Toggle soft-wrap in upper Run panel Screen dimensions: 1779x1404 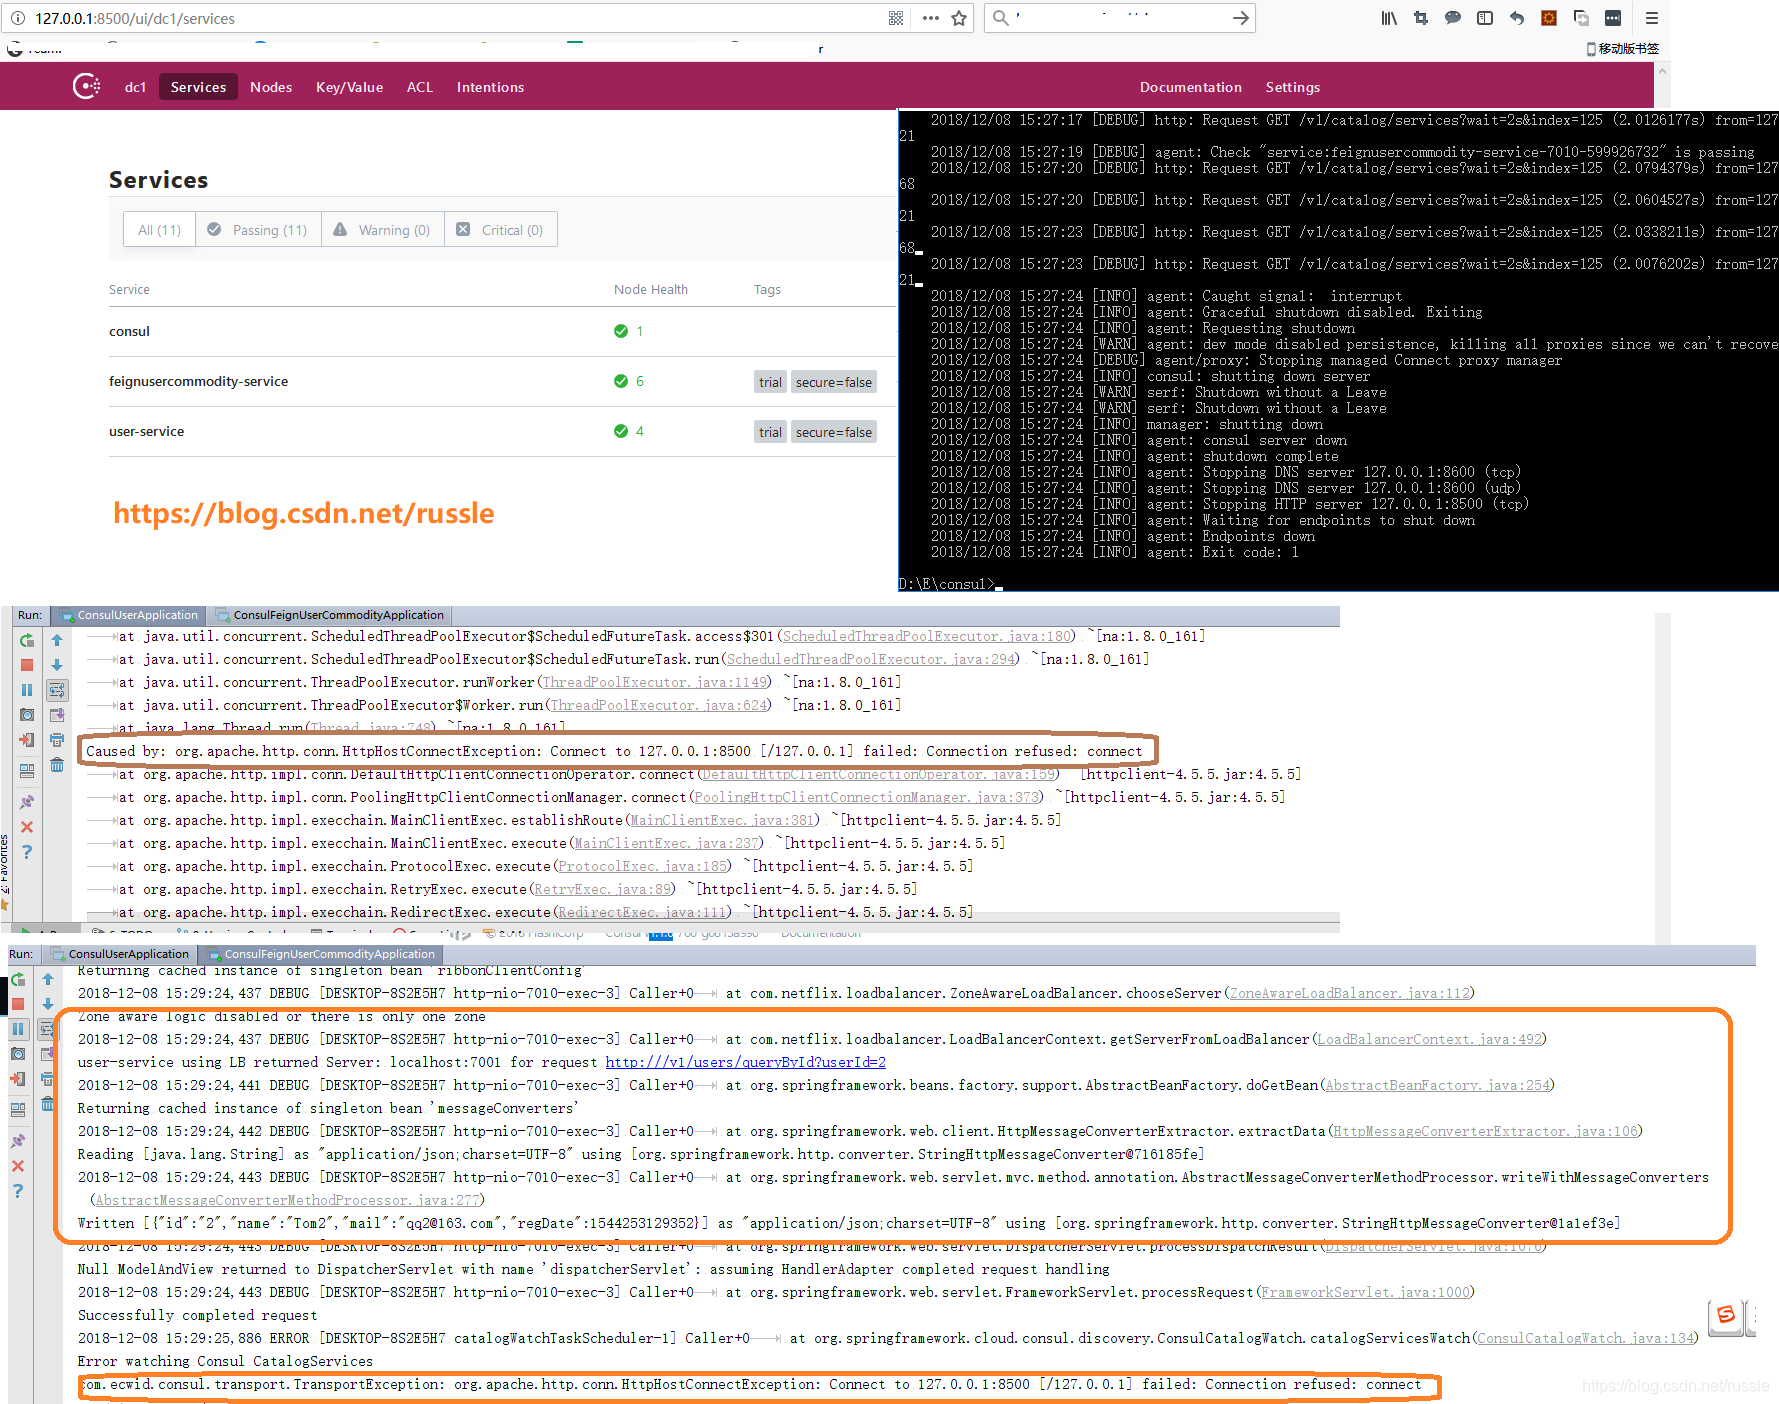[57, 690]
